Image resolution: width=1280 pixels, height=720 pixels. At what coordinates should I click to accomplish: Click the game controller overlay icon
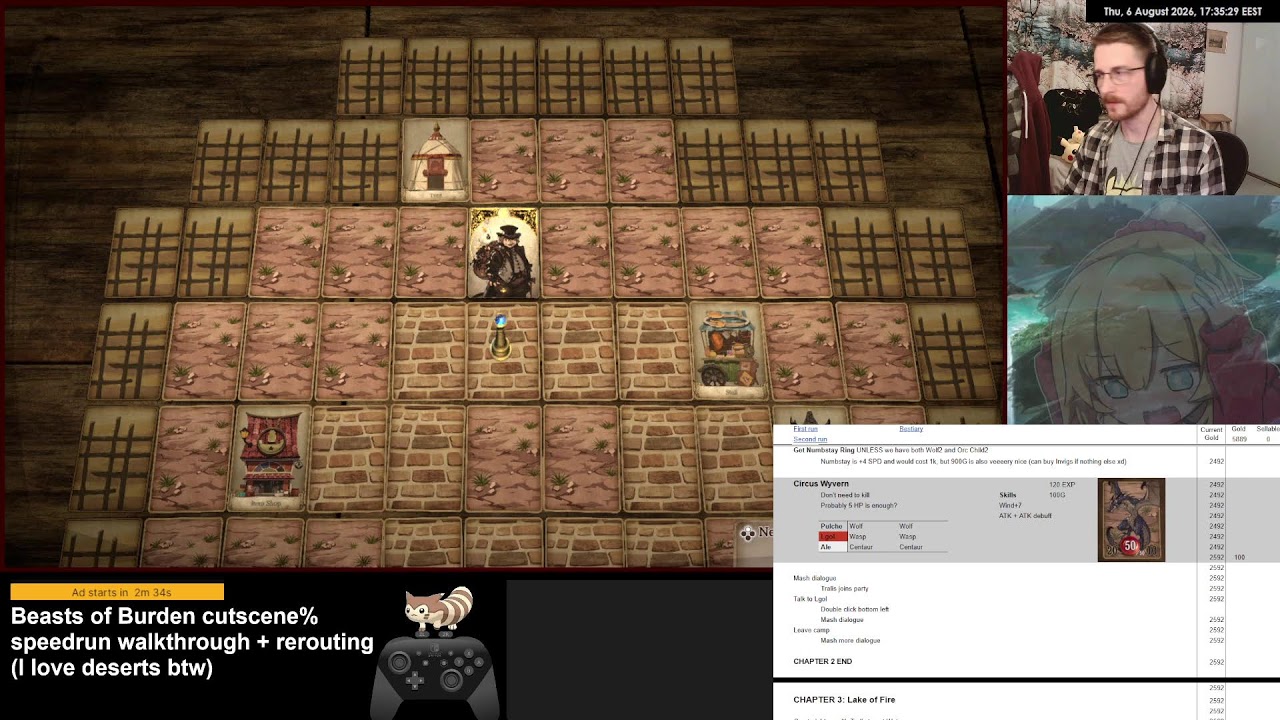click(435, 675)
